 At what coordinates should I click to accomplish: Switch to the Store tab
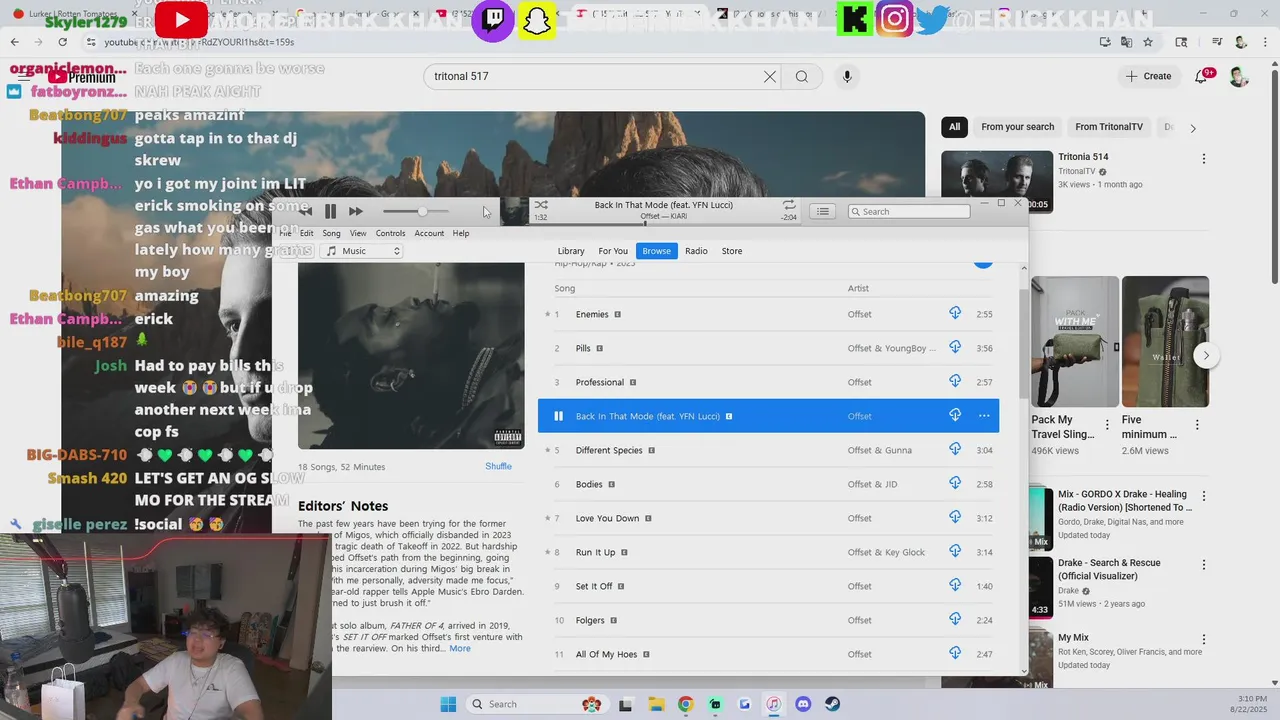pos(732,251)
